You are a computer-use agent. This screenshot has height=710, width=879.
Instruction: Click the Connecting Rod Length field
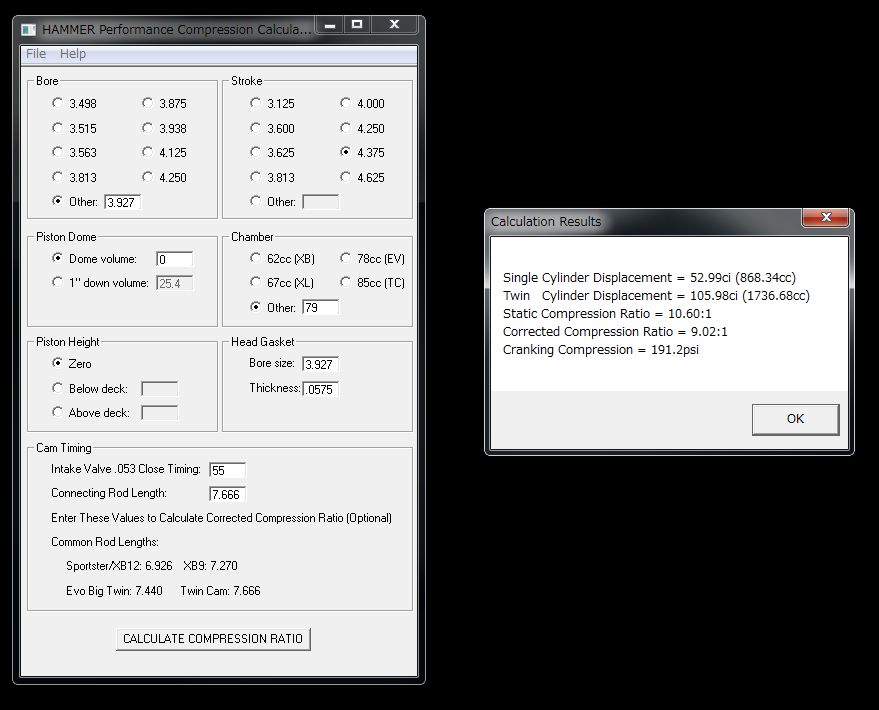[227, 494]
